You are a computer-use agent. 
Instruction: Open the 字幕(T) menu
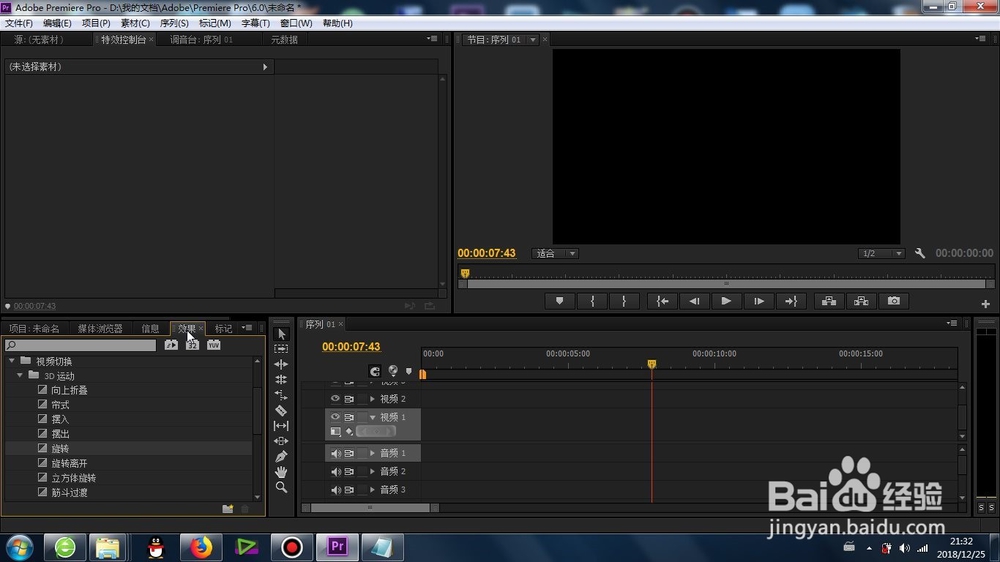(255, 23)
